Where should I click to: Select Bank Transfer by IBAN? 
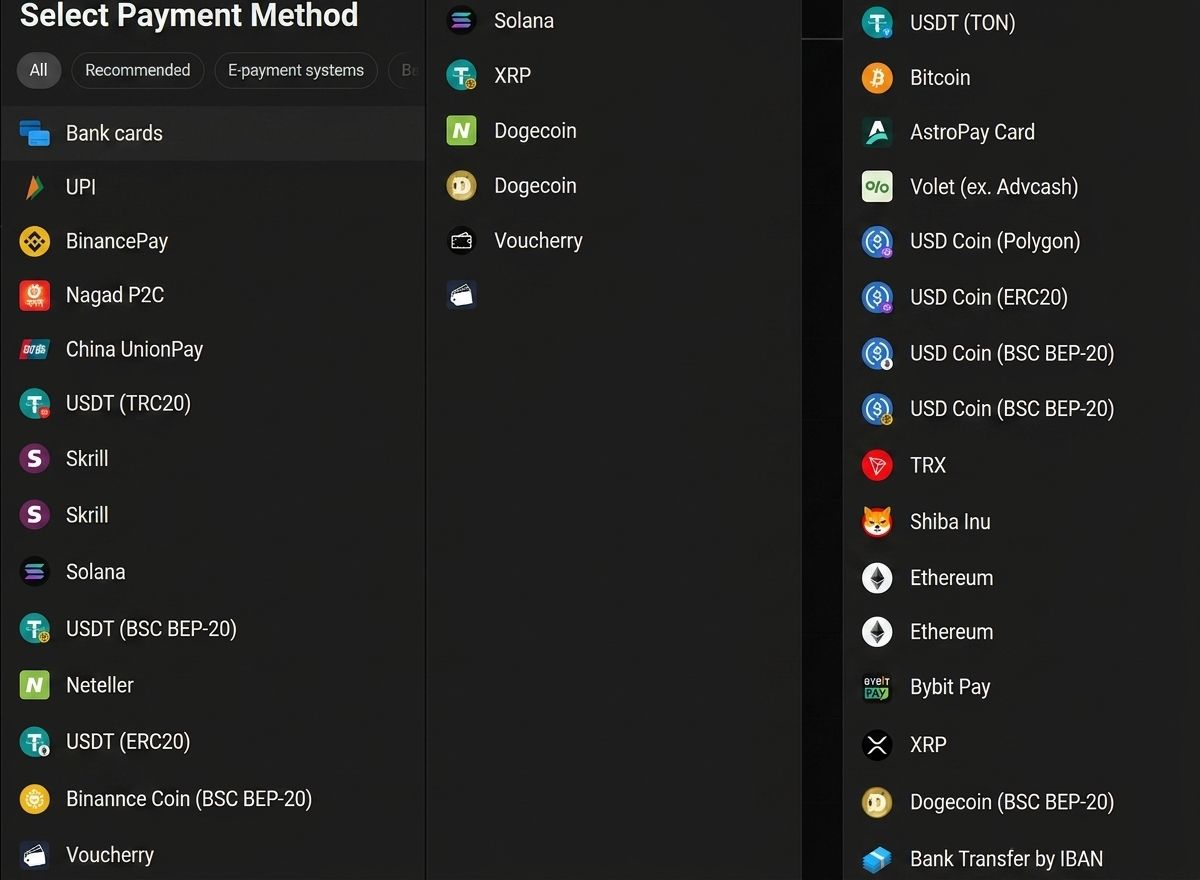click(x=1007, y=858)
